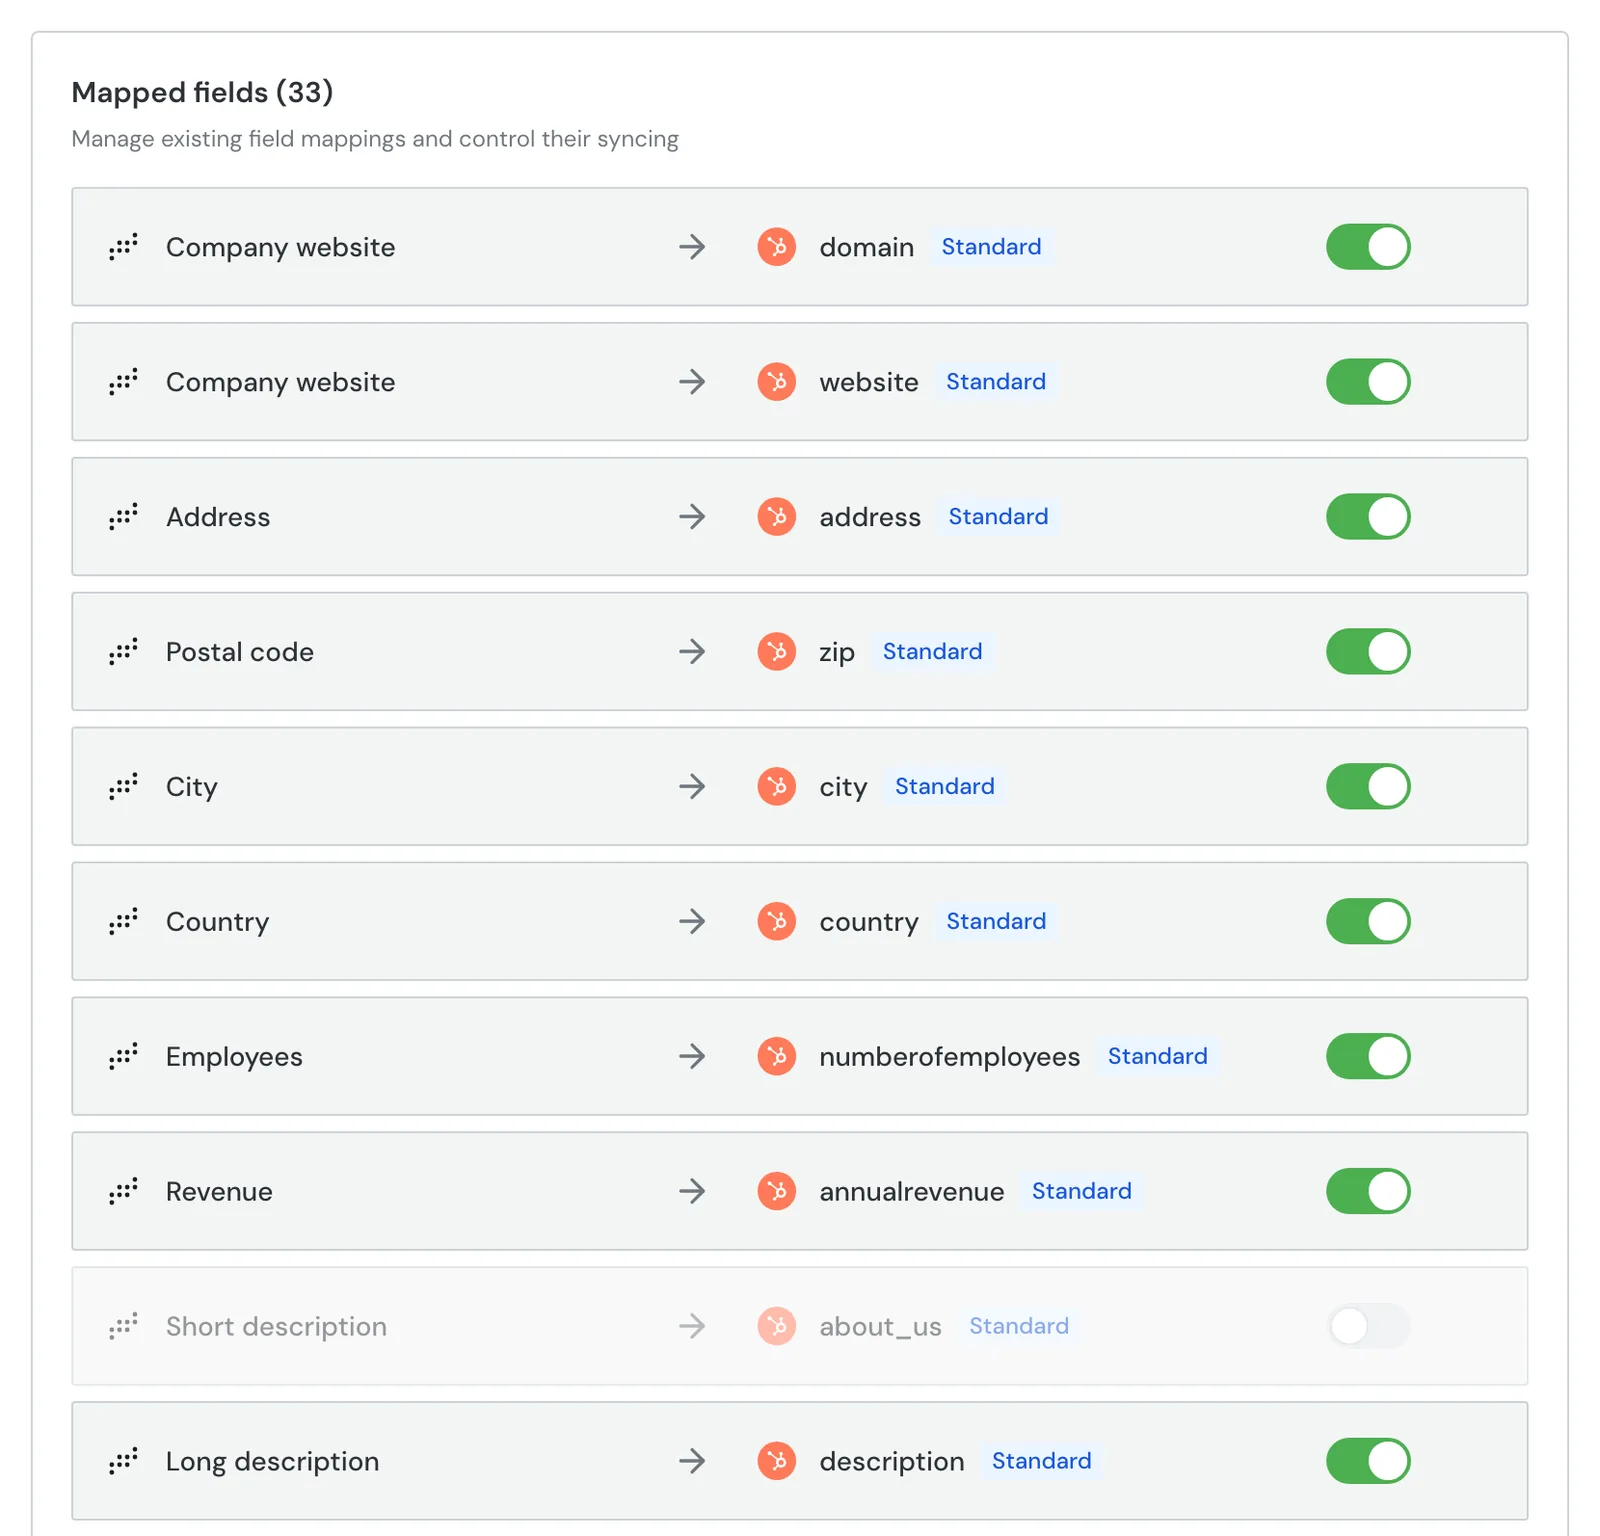Click the Standard tag next to zip
Image resolution: width=1600 pixels, height=1536 pixels.
tap(932, 652)
